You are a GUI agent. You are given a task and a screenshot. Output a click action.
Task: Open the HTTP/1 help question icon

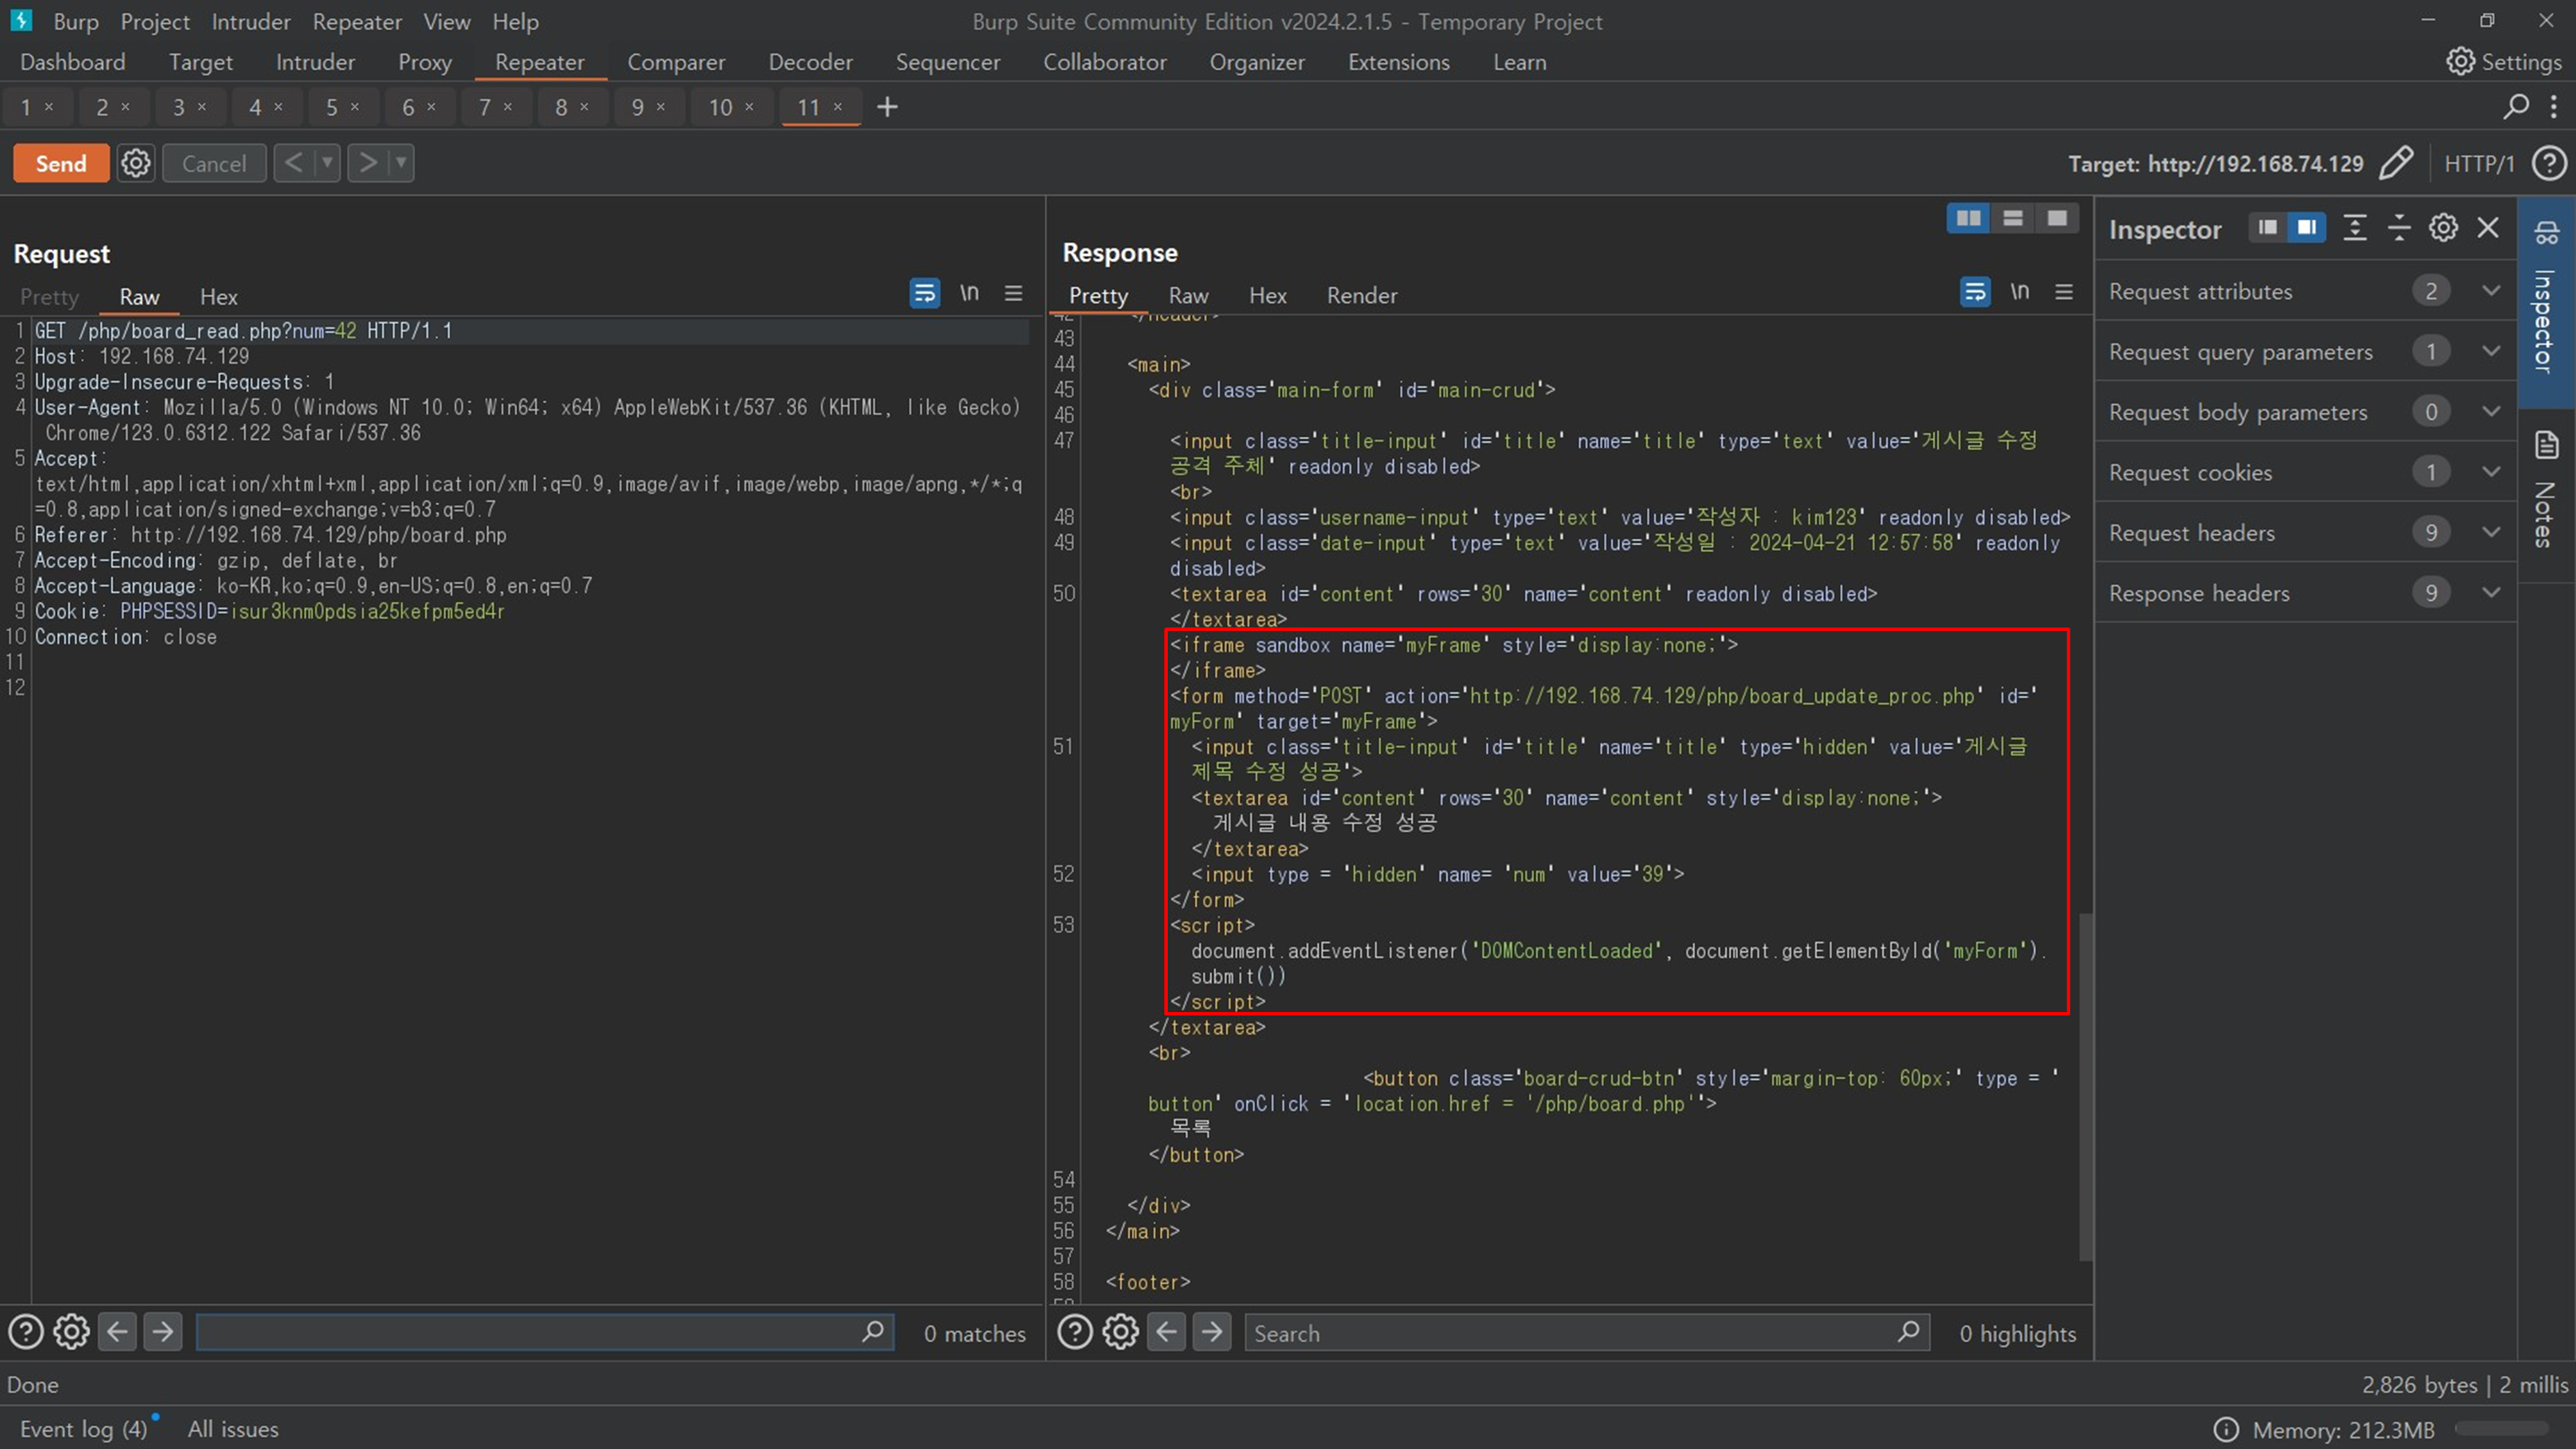tap(2549, 163)
